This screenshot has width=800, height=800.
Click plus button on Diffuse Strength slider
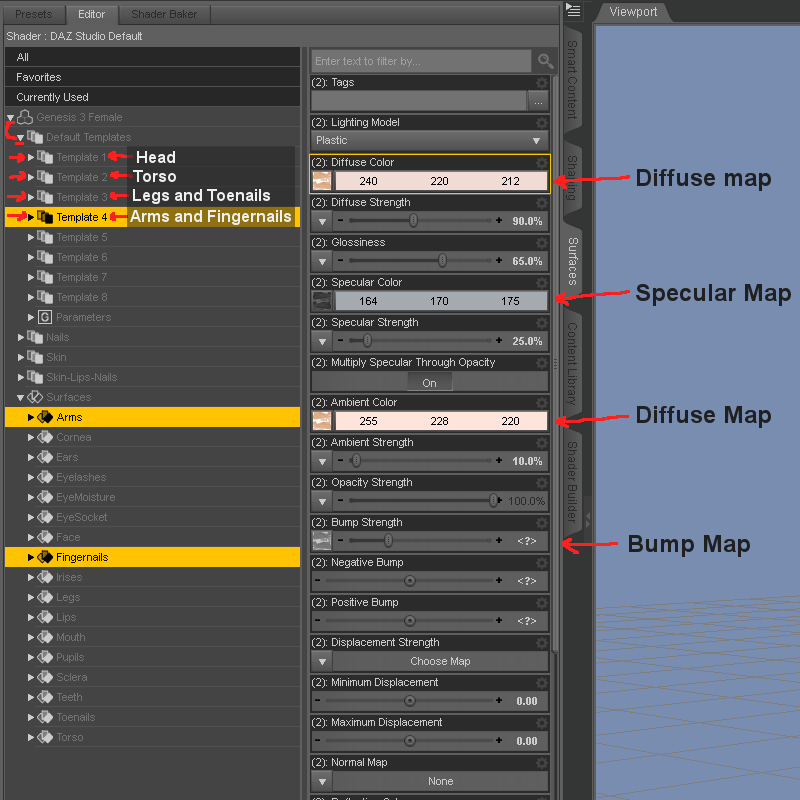[x=499, y=220]
